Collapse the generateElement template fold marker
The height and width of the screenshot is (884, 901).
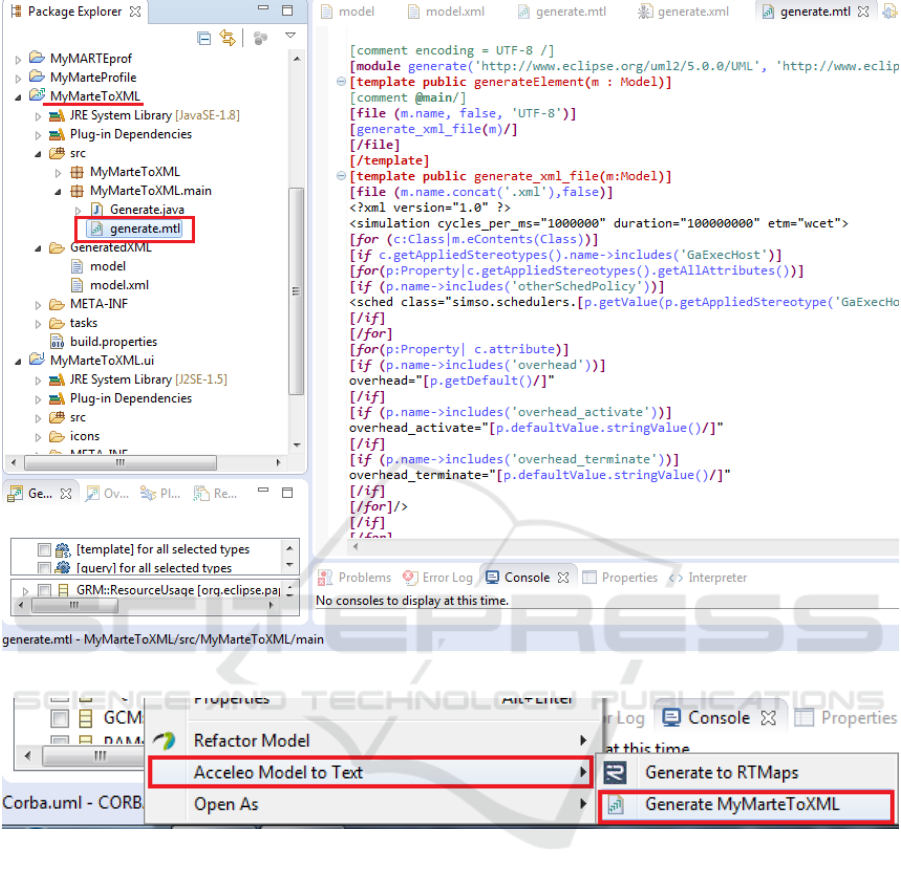pyautogui.click(x=343, y=82)
